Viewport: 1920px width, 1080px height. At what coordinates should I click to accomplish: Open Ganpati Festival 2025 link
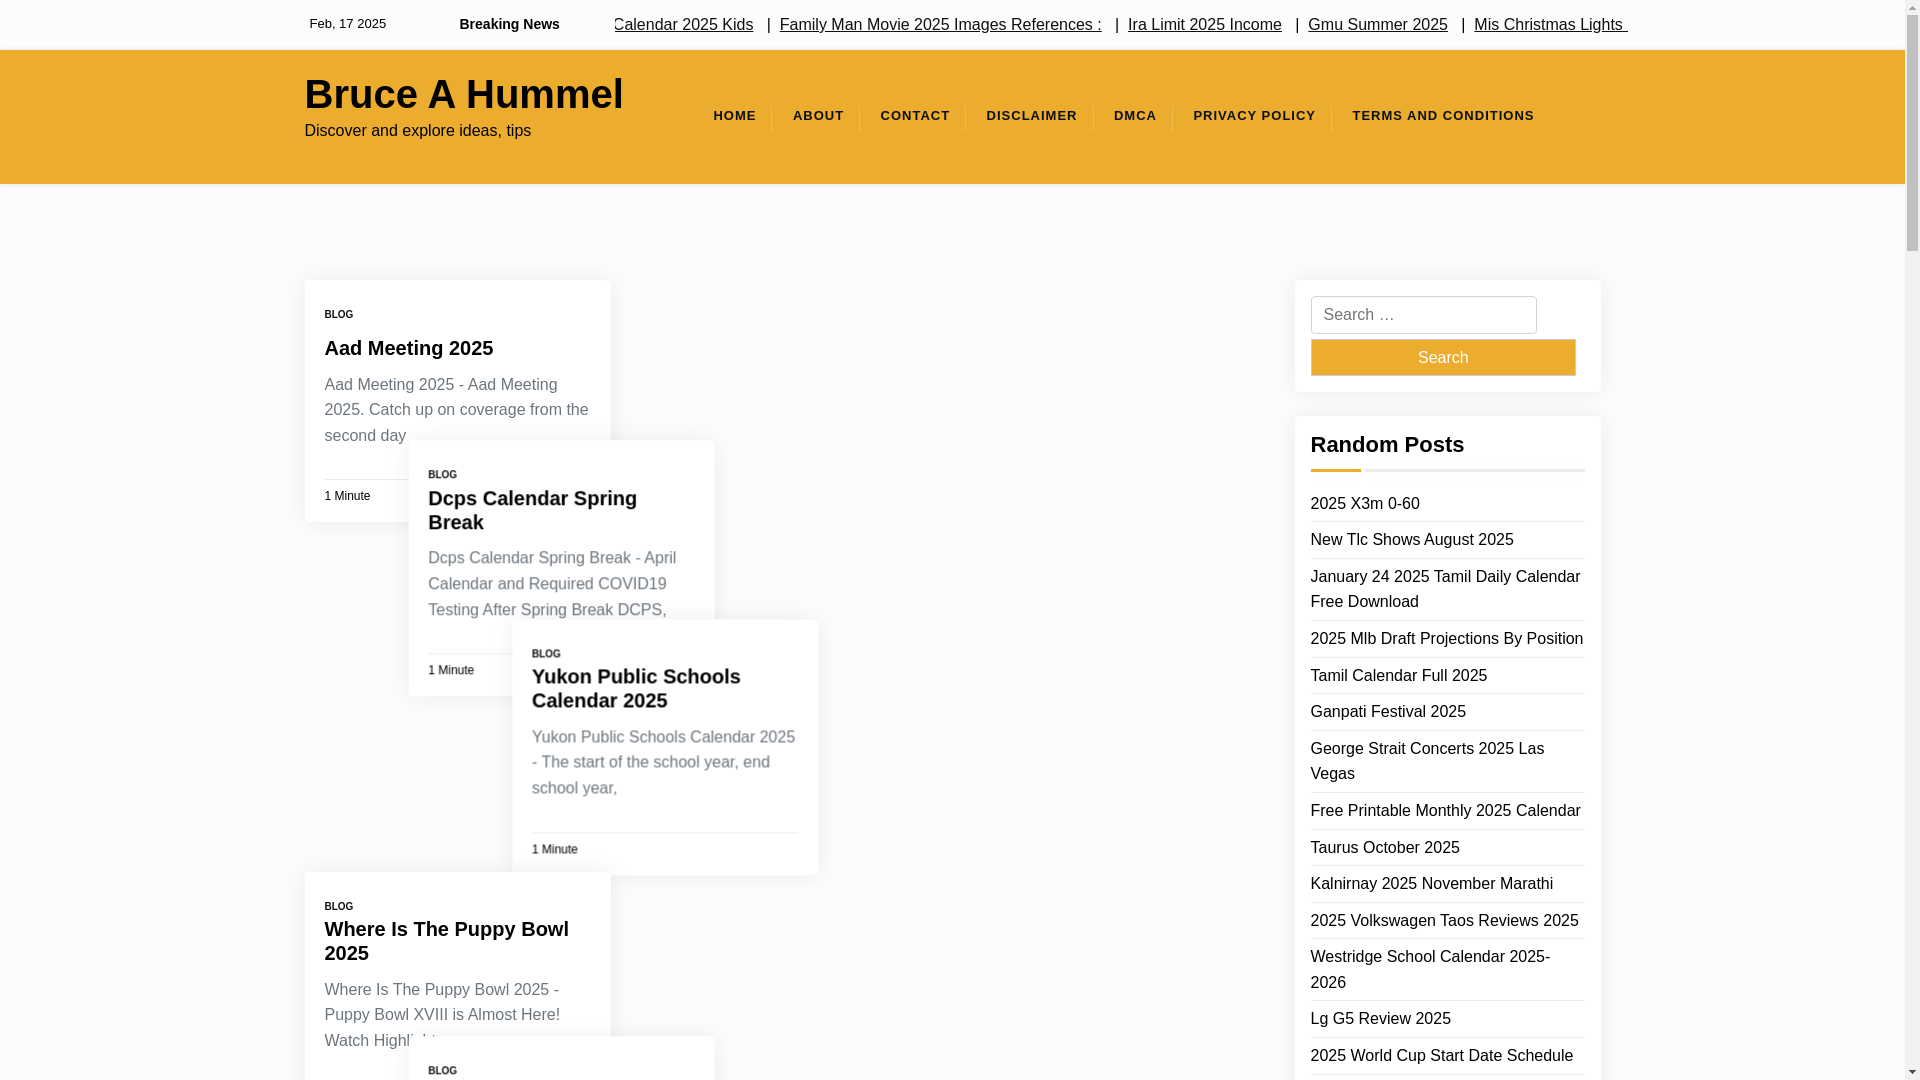pyautogui.click(x=1387, y=712)
